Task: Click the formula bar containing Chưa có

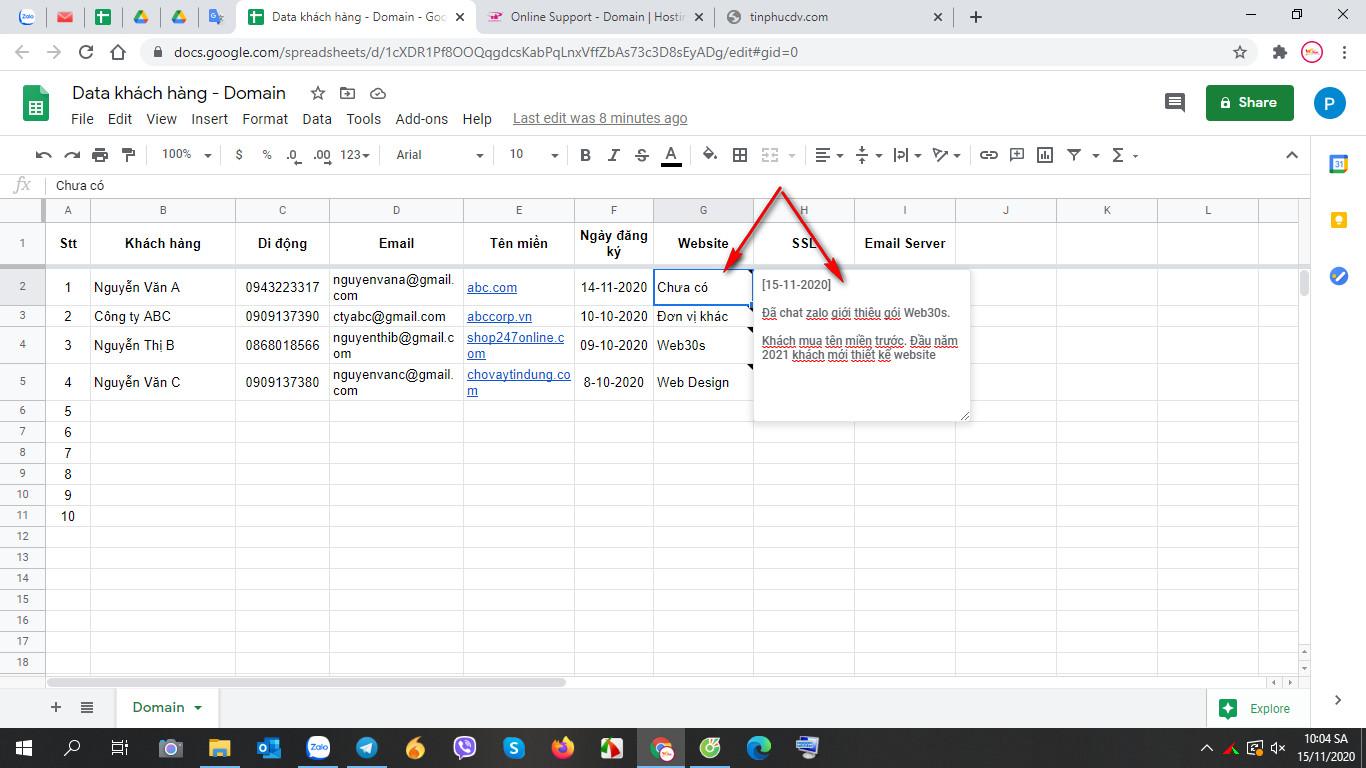Action: click(680, 185)
